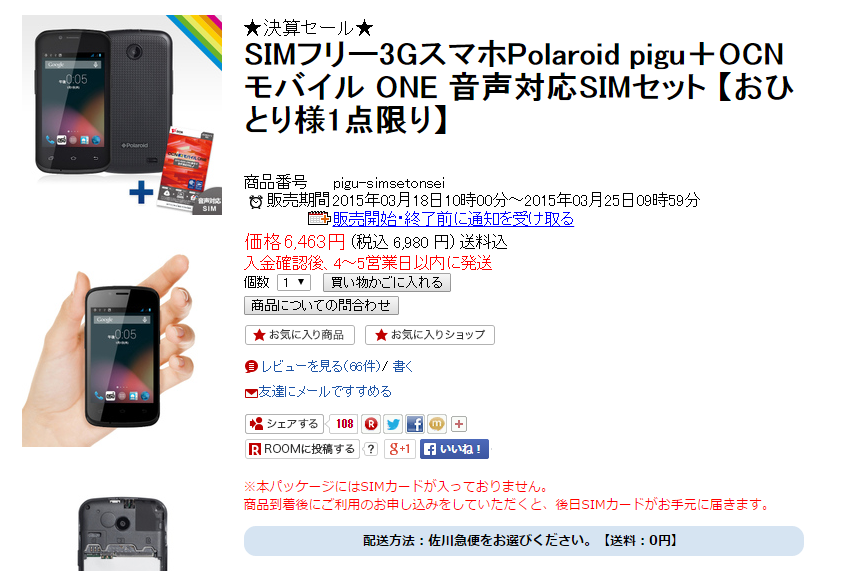Share via the Facebook icon
Screen dimensions: 851x571
click(415, 424)
